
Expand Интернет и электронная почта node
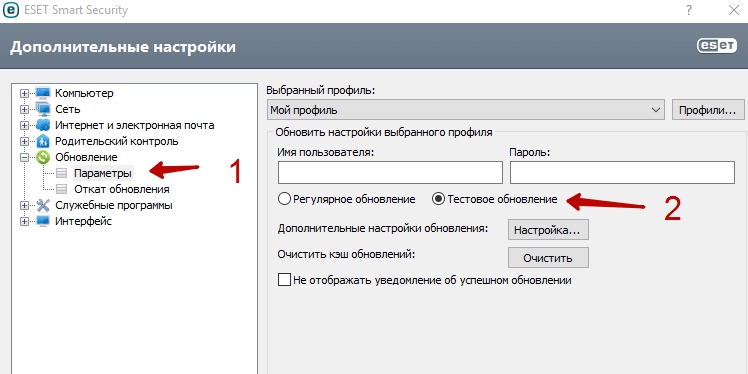(x=24, y=125)
